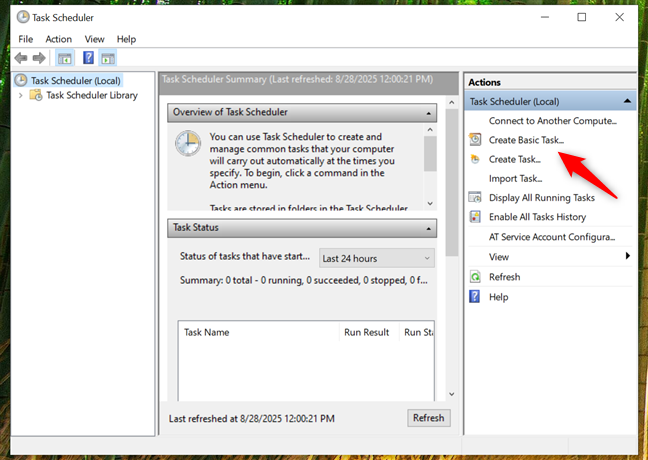The width and height of the screenshot is (648, 460).
Task: Click the Task Scheduler Library folder icon
Action: click(36, 95)
